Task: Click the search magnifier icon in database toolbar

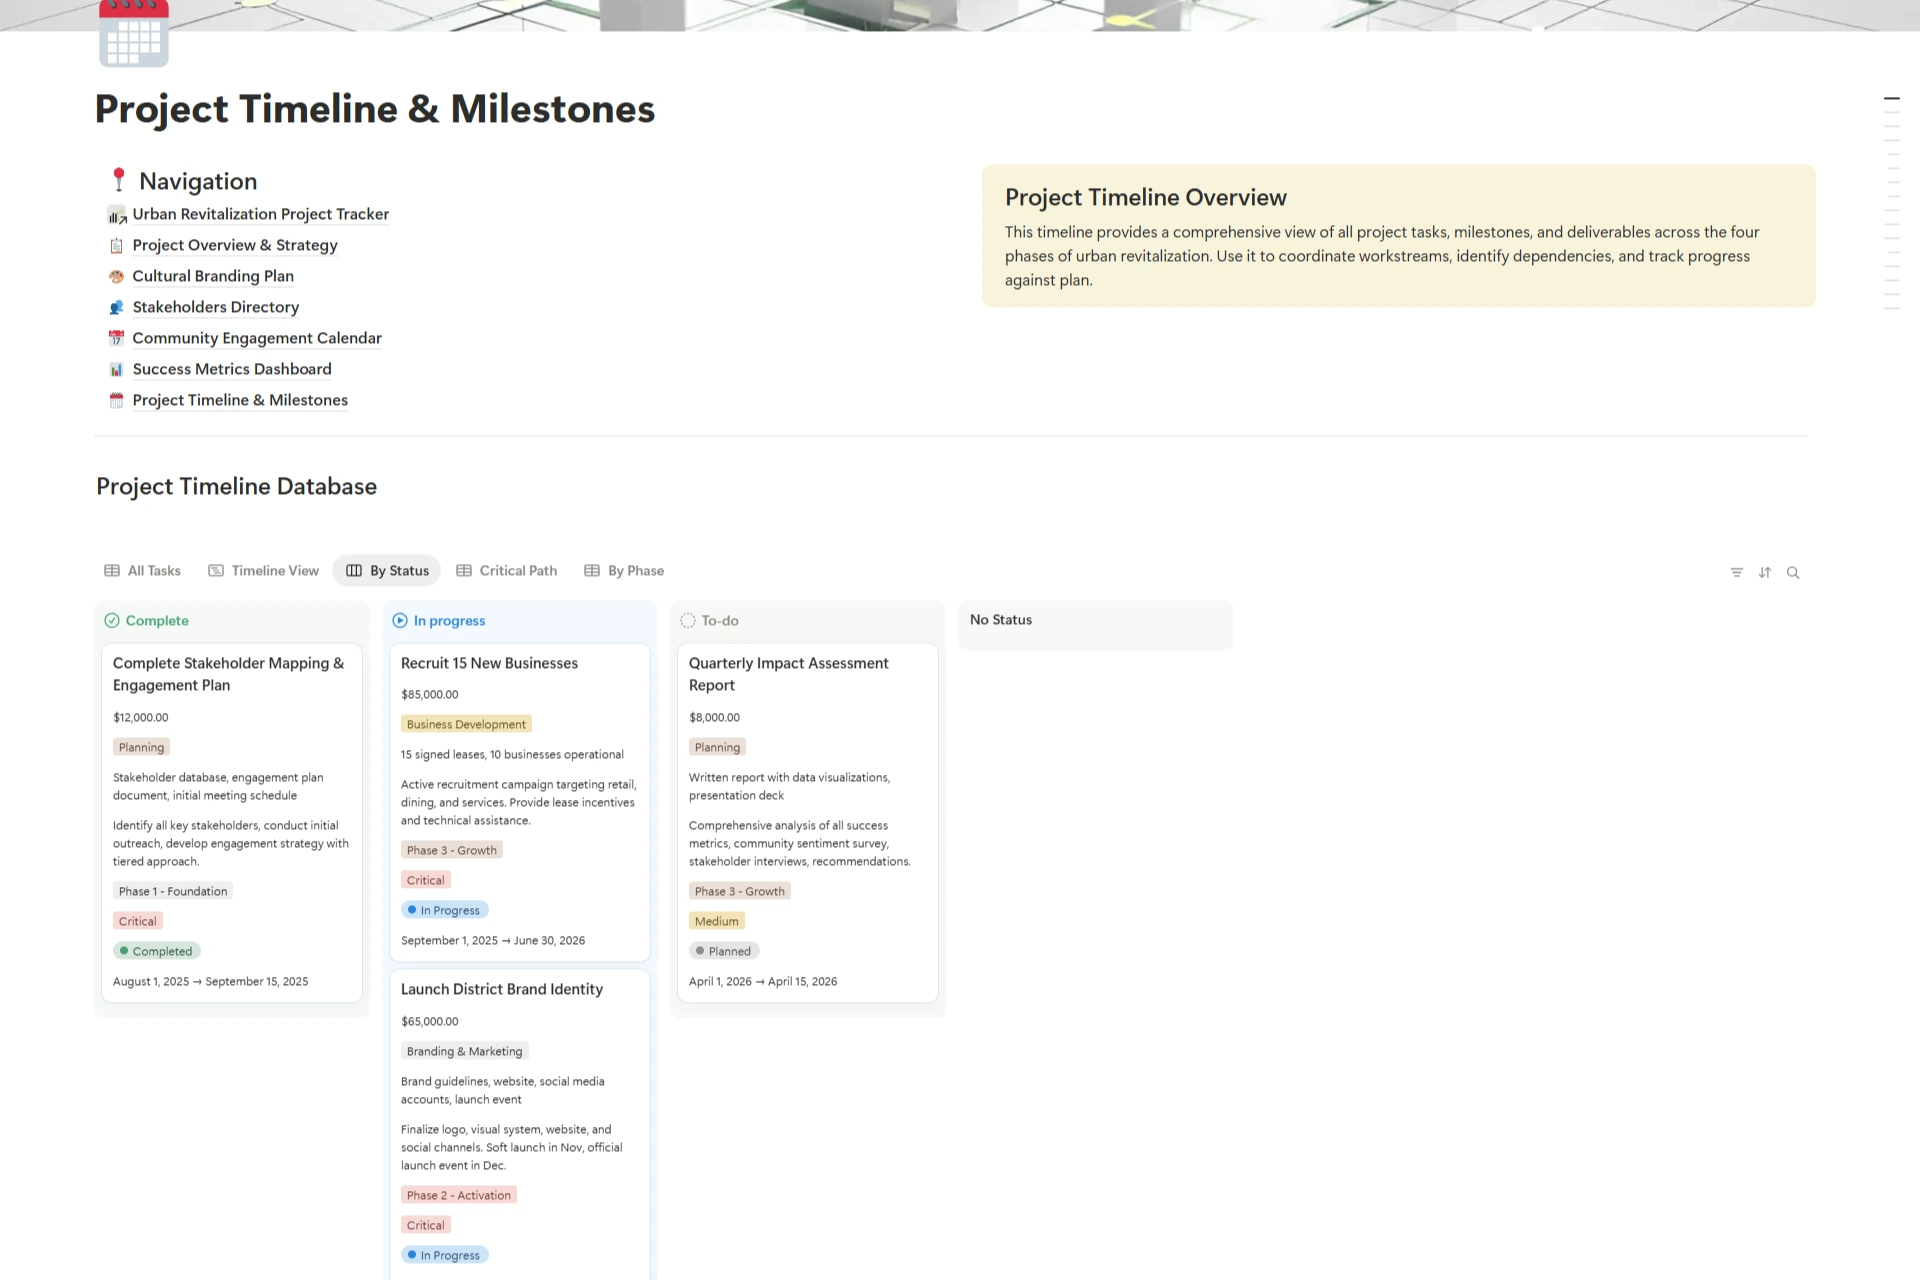Action: tap(1793, 573)
